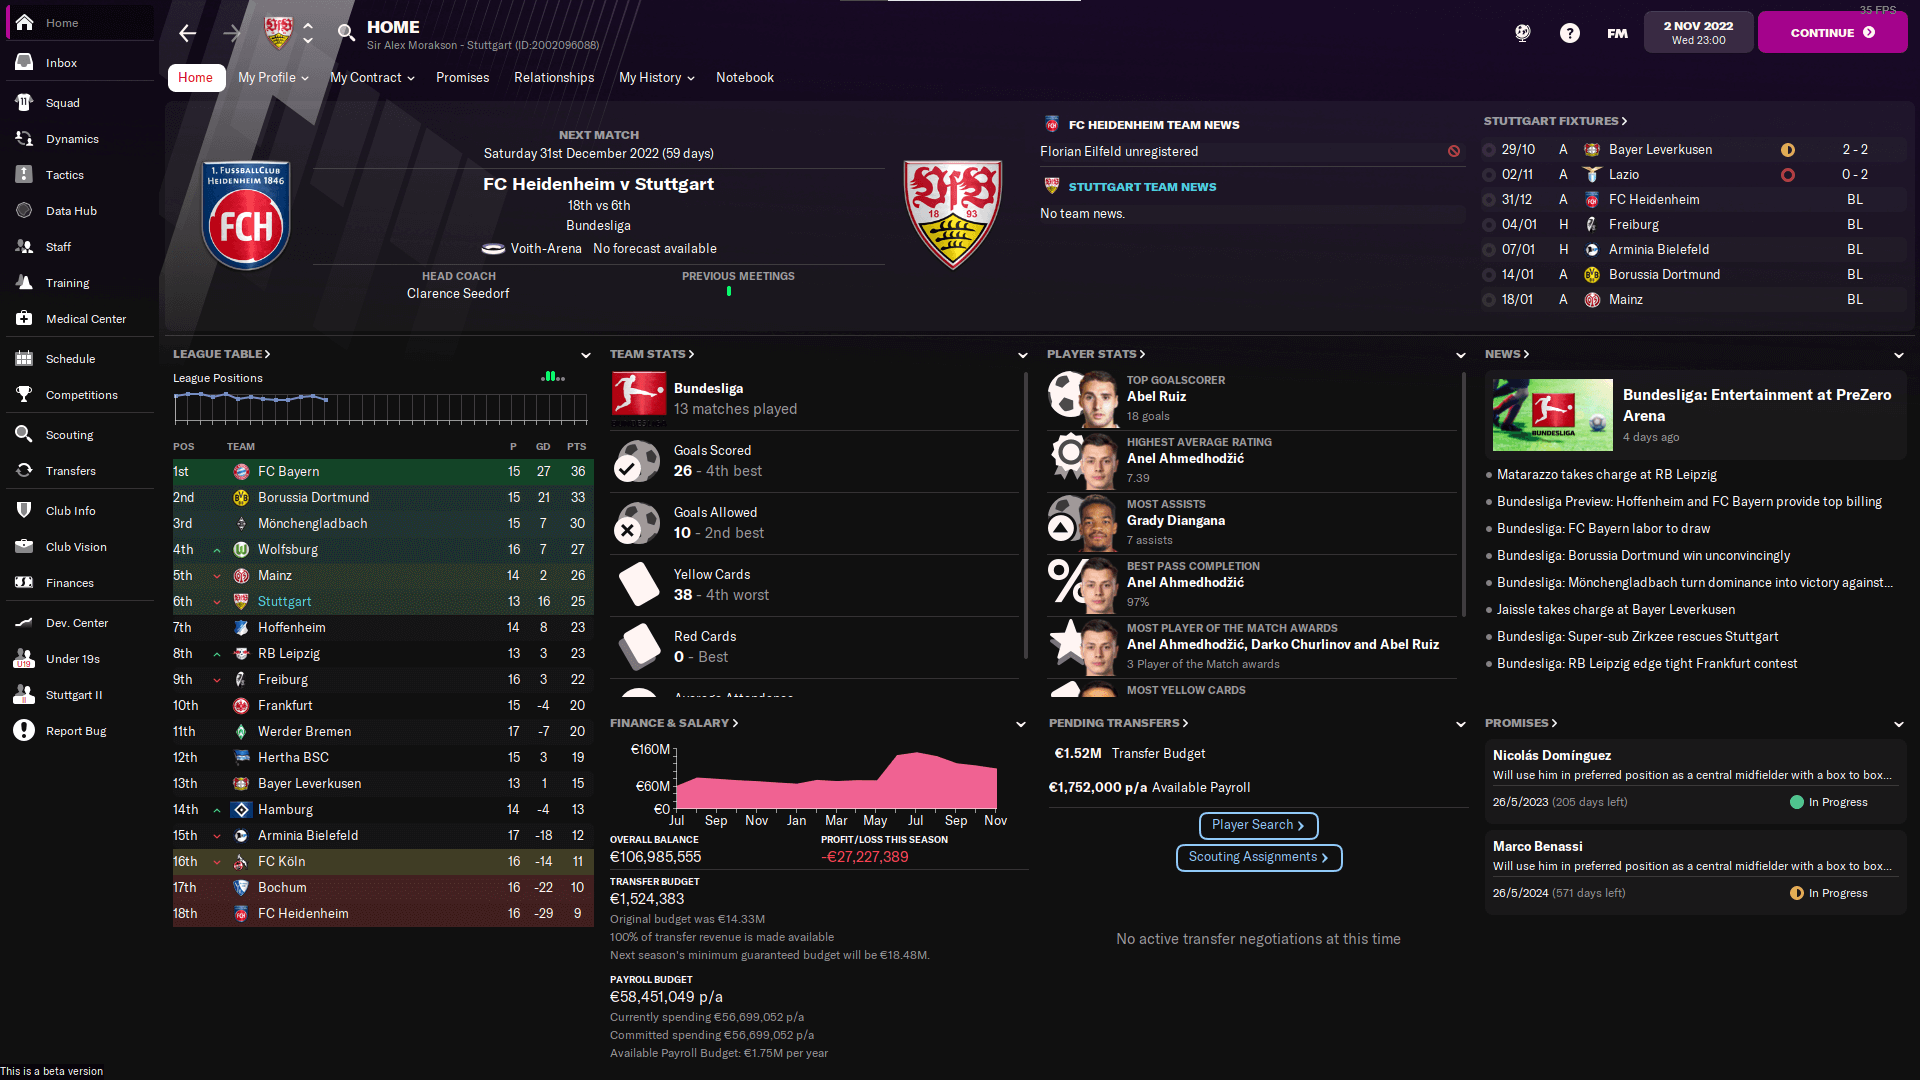This screenshot has width=1920, height=1080.
Task: Expand Player Stats panel options chevron
Action: coord(1461,355)
